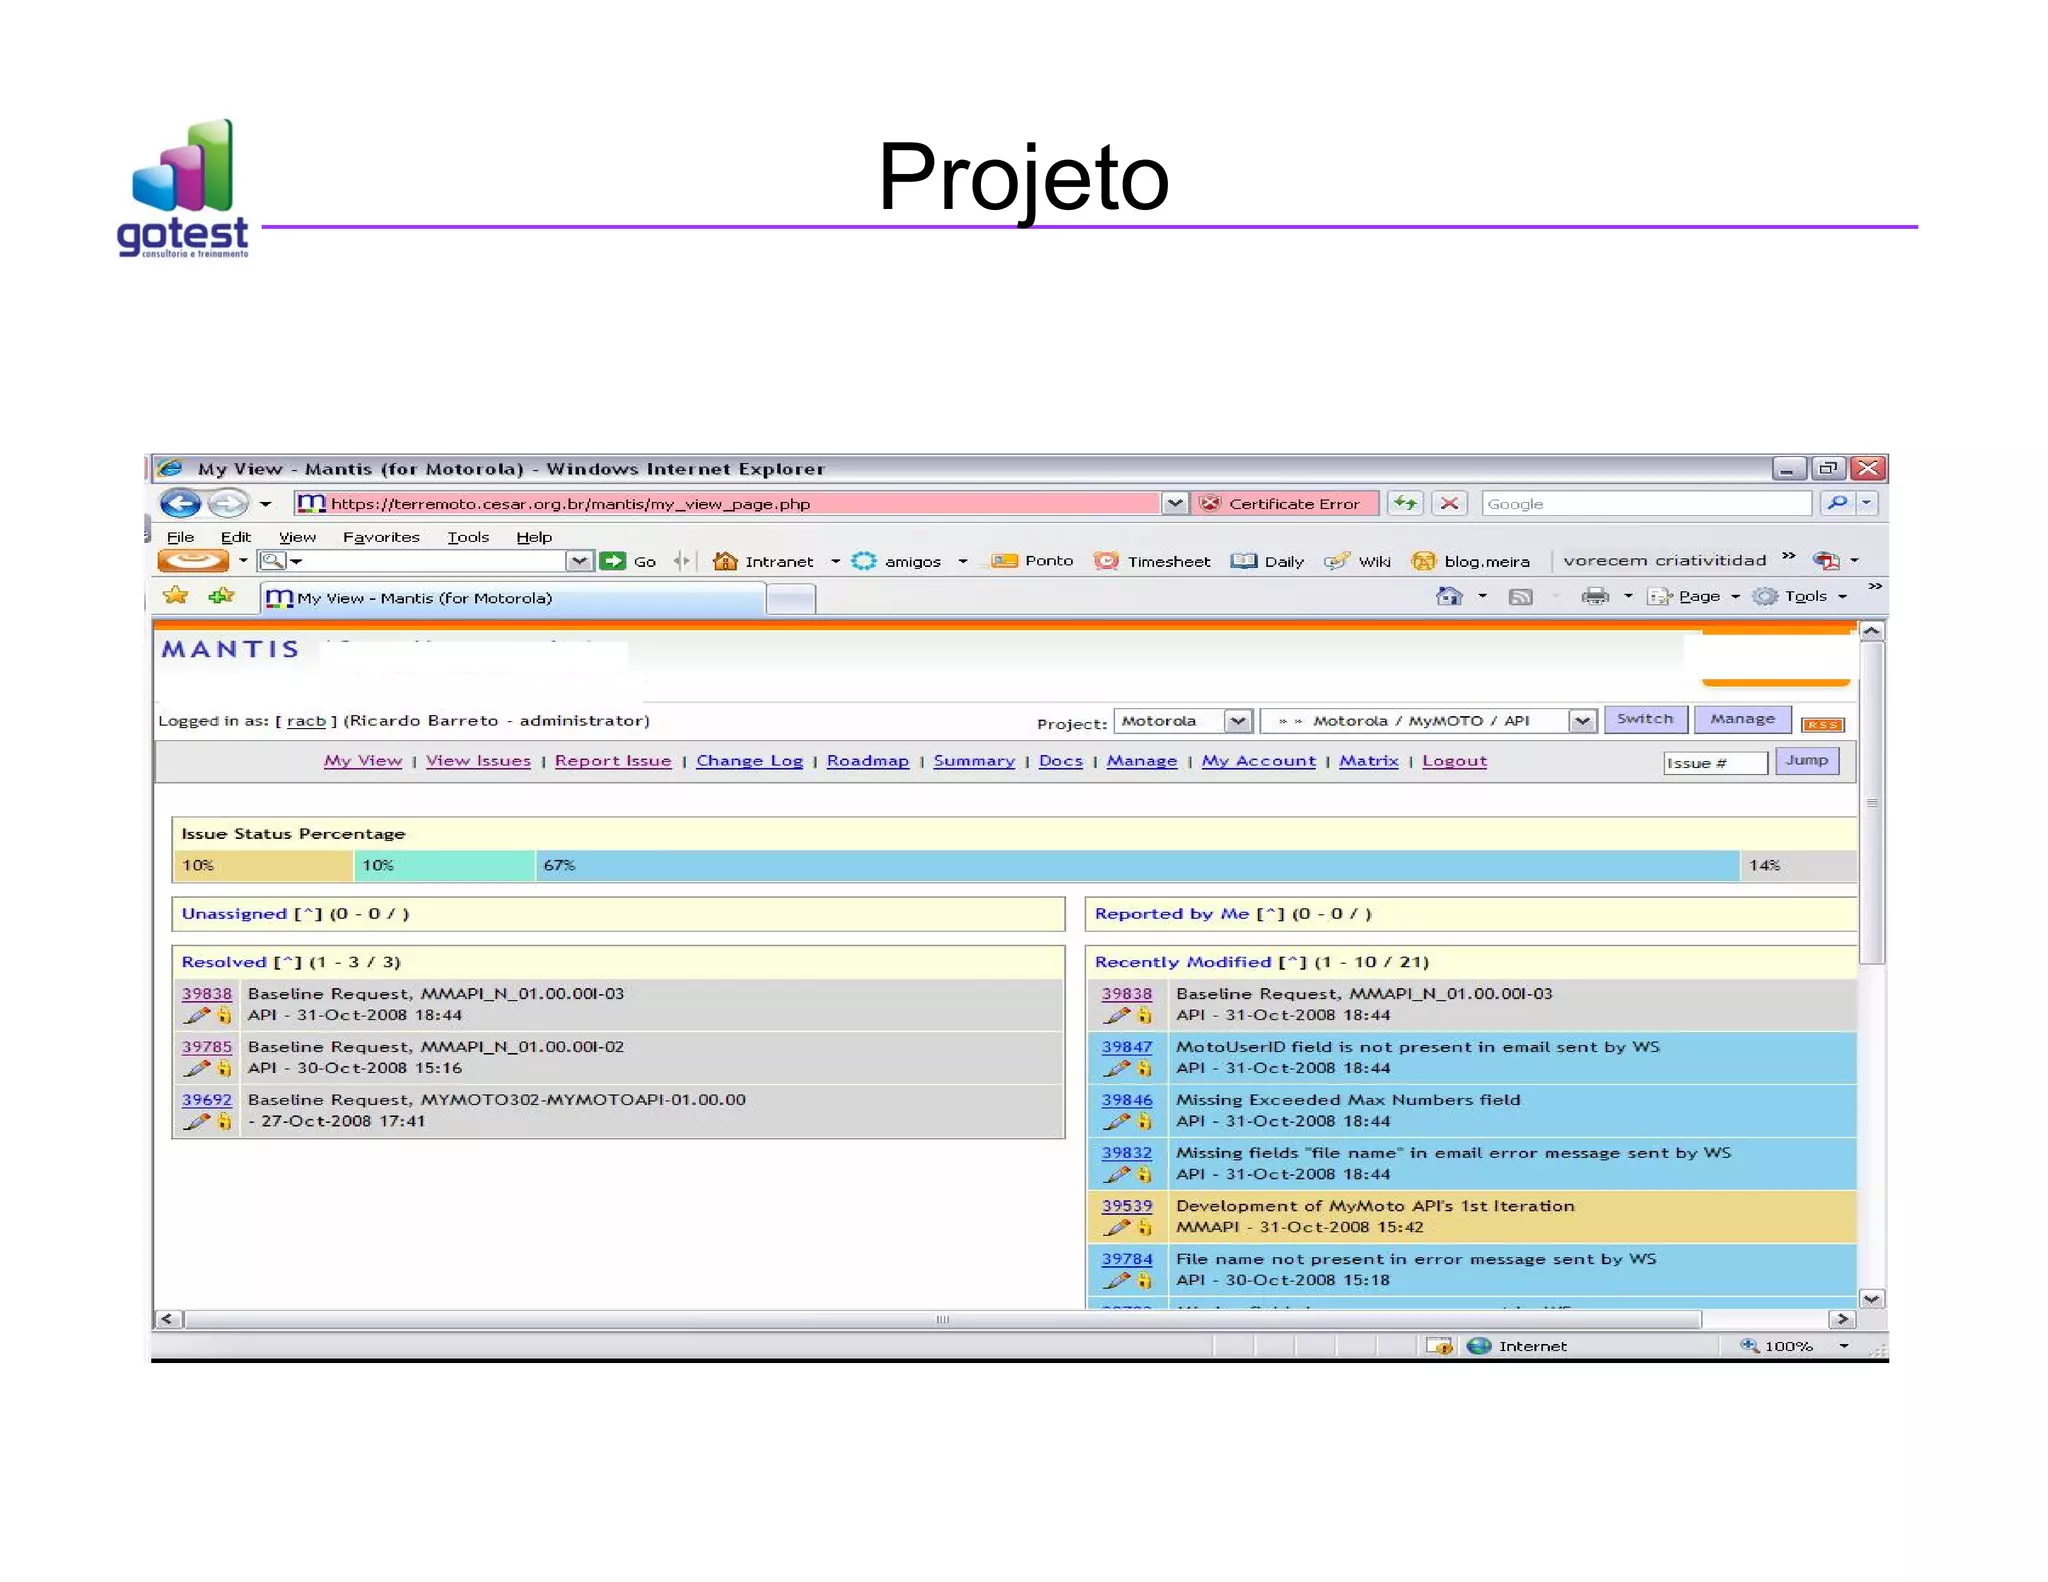Toggle the Unassigned [^] section
Viewport: 2048px width, 1582px height.
(308, 914)
